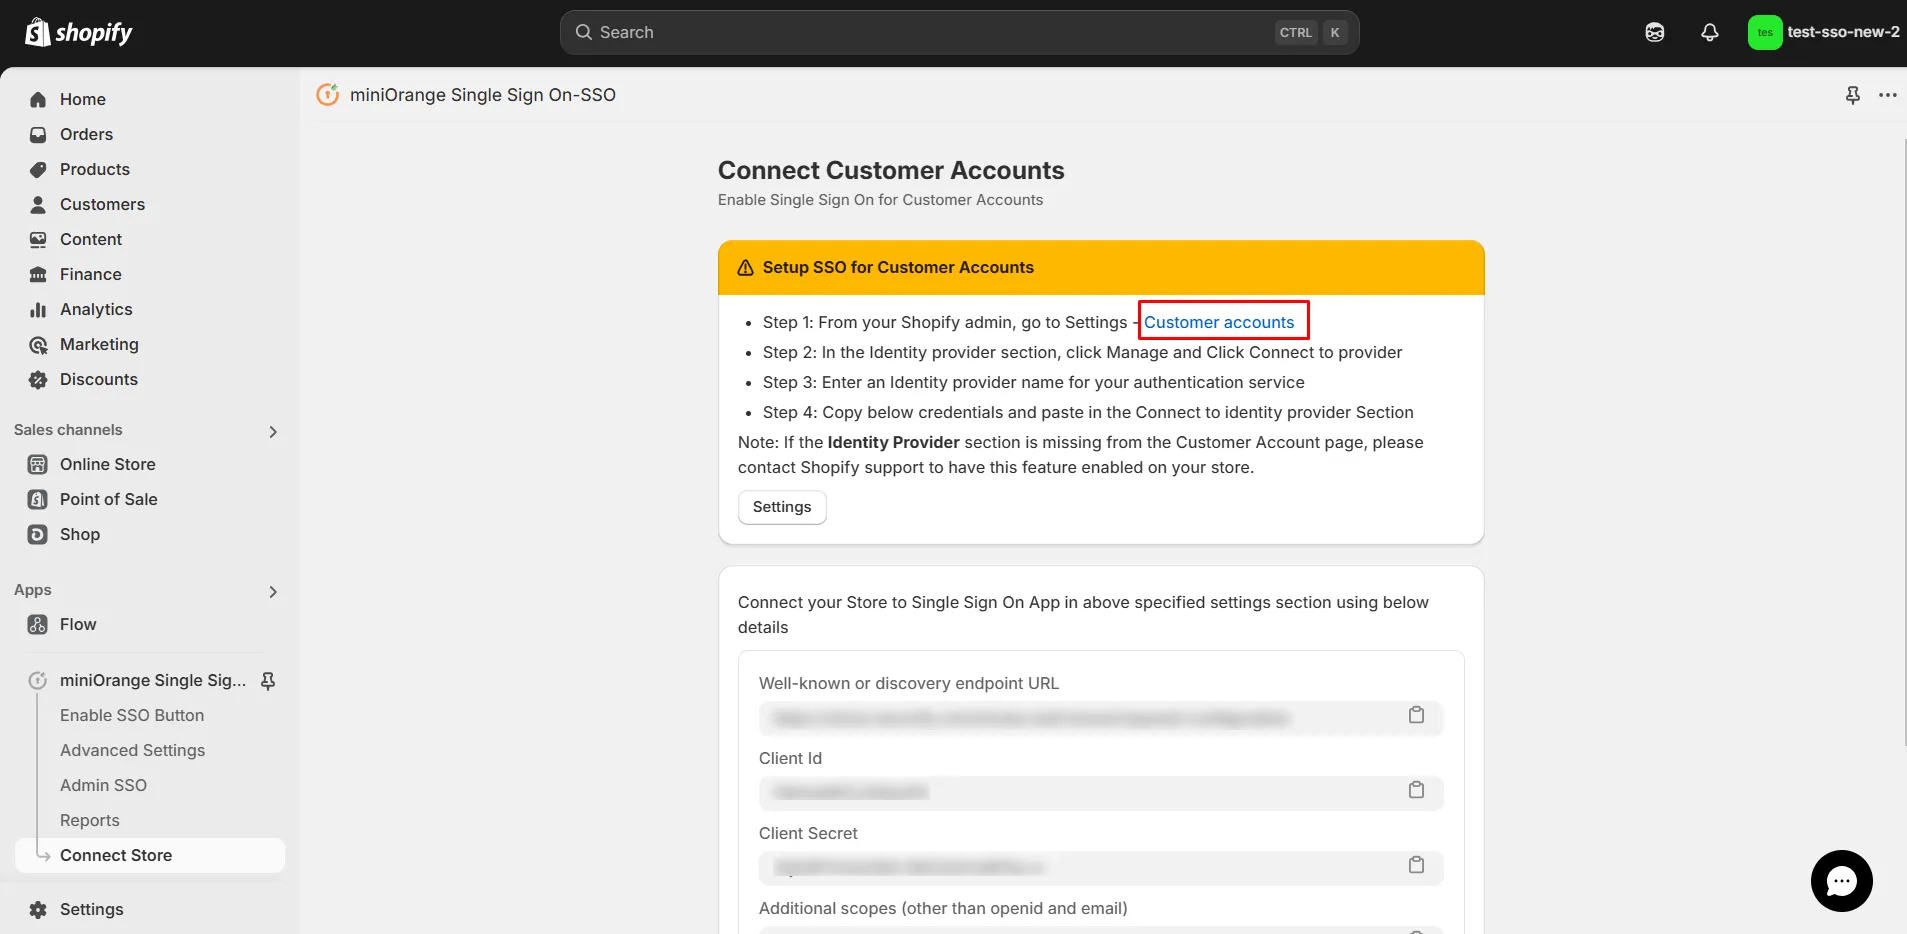Open Reports page
Viewport: 1907px width, 934px height.
coord(89,820)
